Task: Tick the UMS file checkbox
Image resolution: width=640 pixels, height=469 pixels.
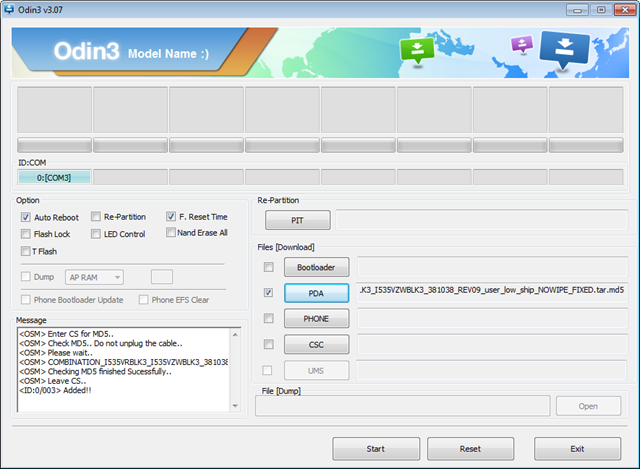Action: 267,370
